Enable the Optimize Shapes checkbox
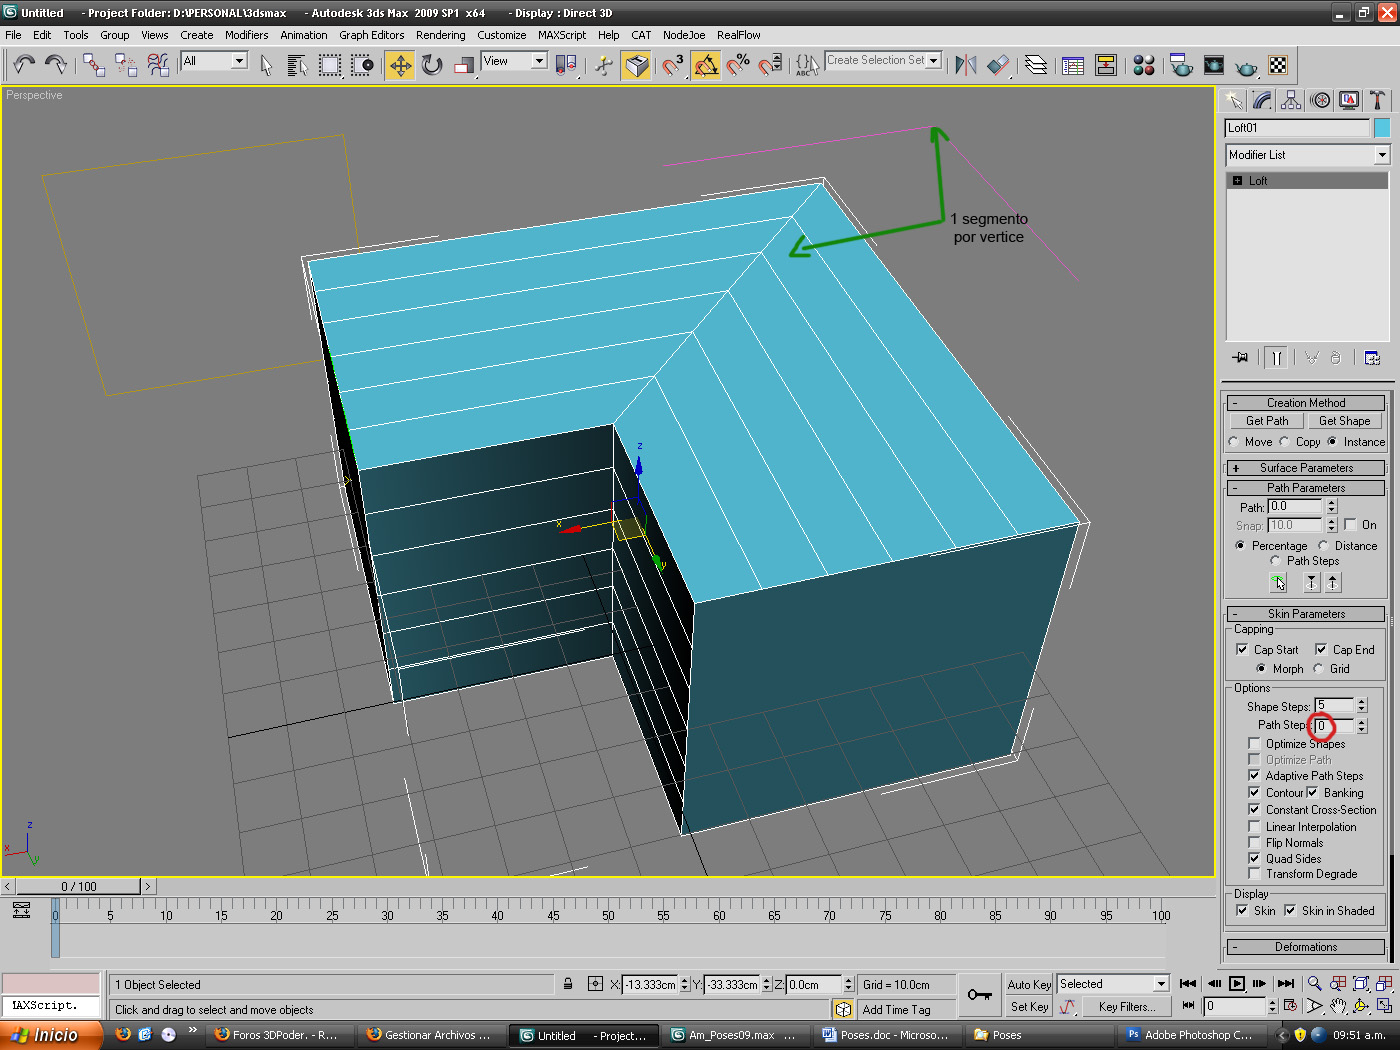The width and height of the screenshot is (1400, 1050). tap(1254, 743)
